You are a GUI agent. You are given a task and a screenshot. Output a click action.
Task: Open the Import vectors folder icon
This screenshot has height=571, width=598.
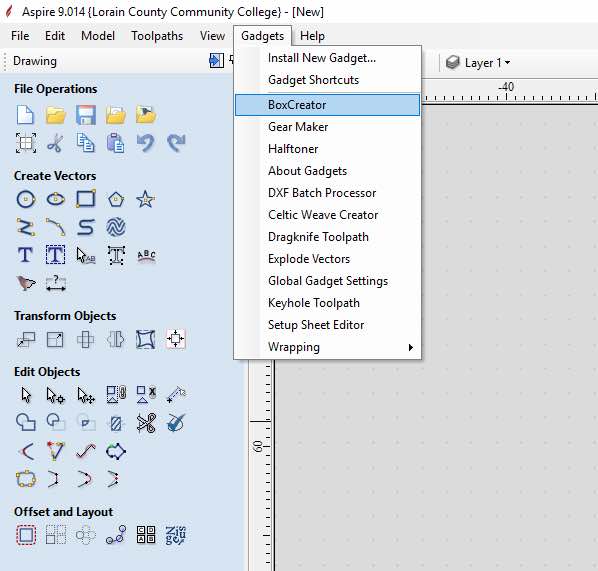pos(116,115)
